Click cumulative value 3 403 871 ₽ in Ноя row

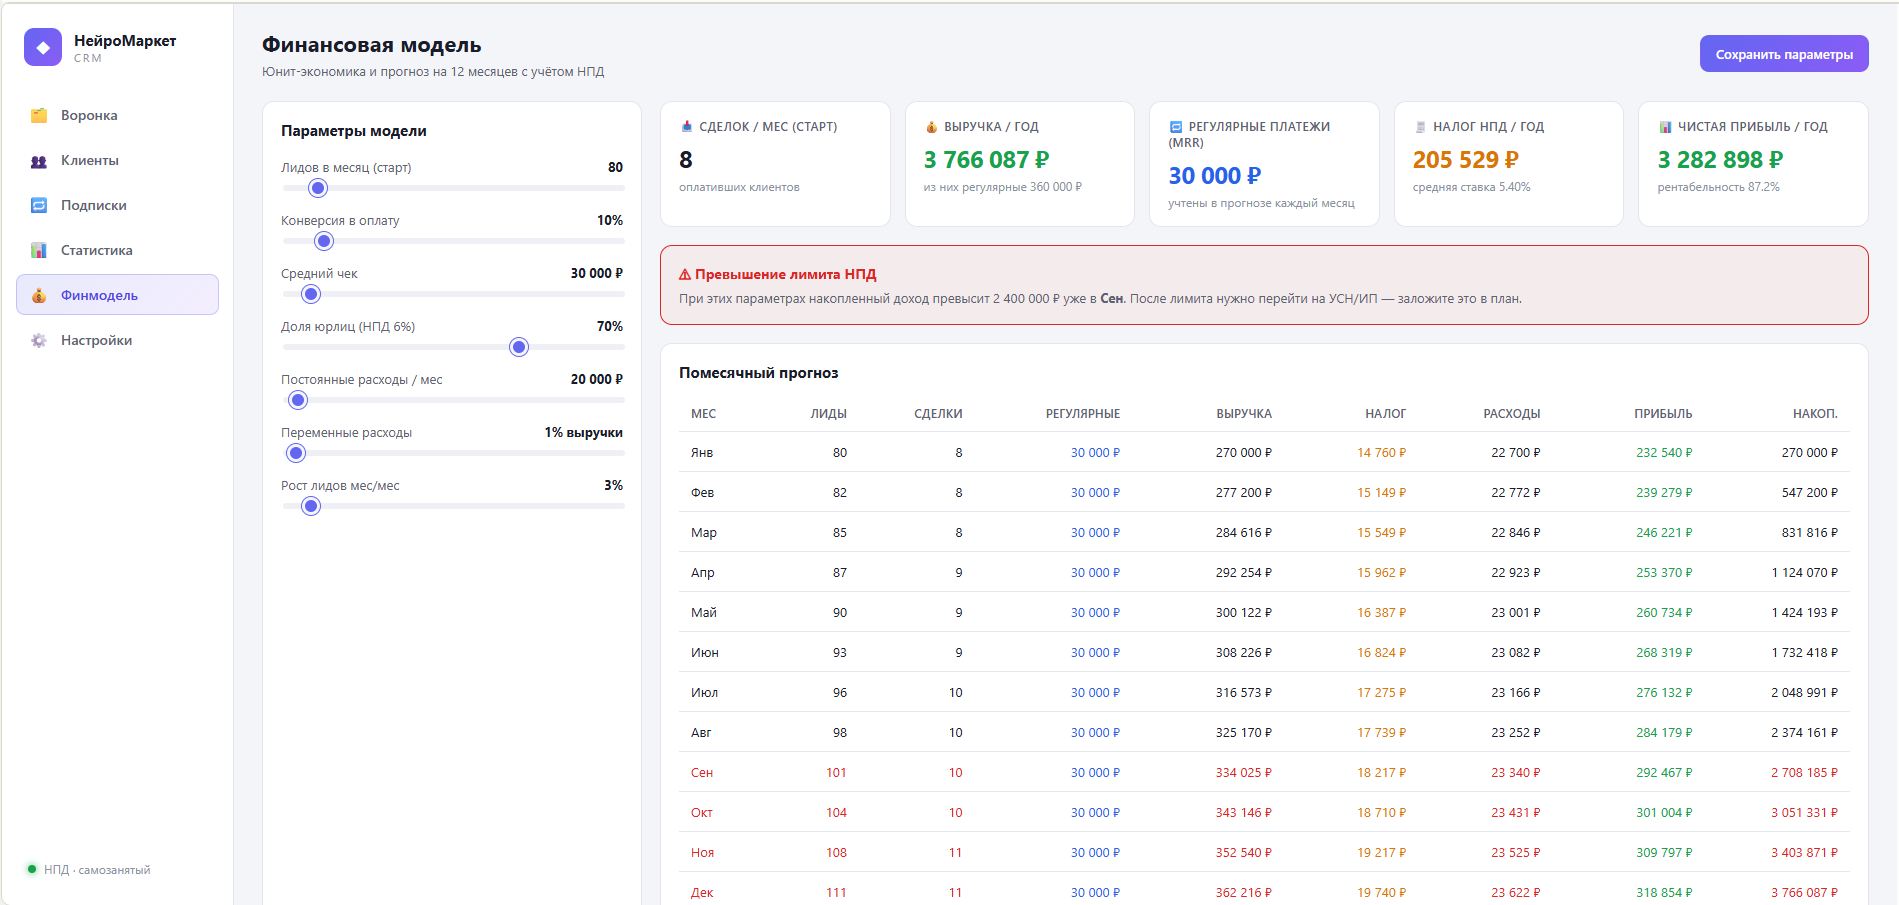click(x=1805, y=852)
